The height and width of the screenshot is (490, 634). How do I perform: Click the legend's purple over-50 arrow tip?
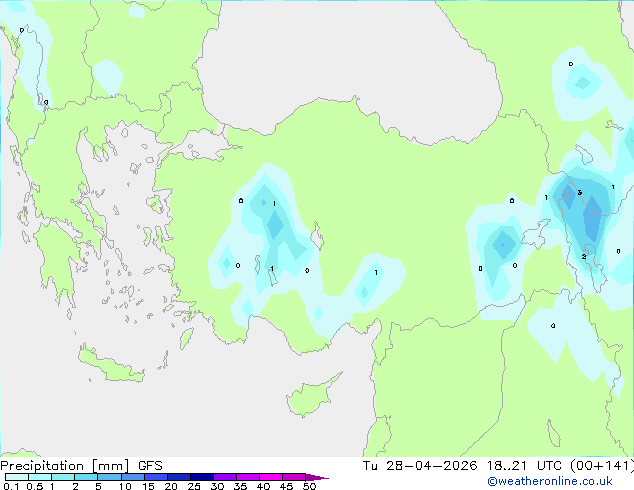(317, 477)
